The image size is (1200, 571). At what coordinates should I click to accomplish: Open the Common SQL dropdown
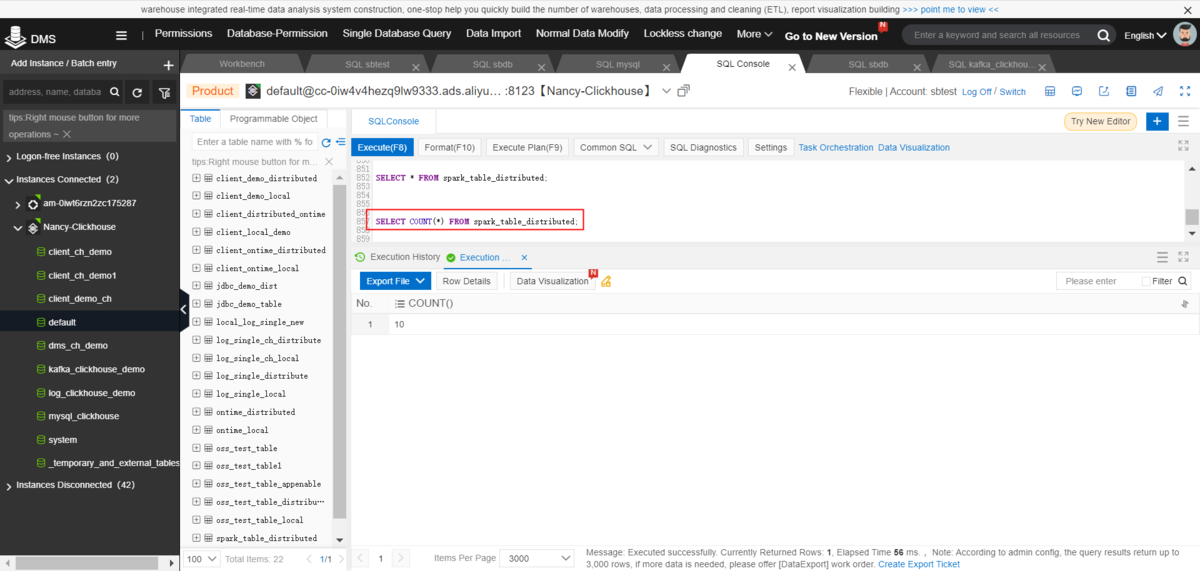(x=616, y=147)
